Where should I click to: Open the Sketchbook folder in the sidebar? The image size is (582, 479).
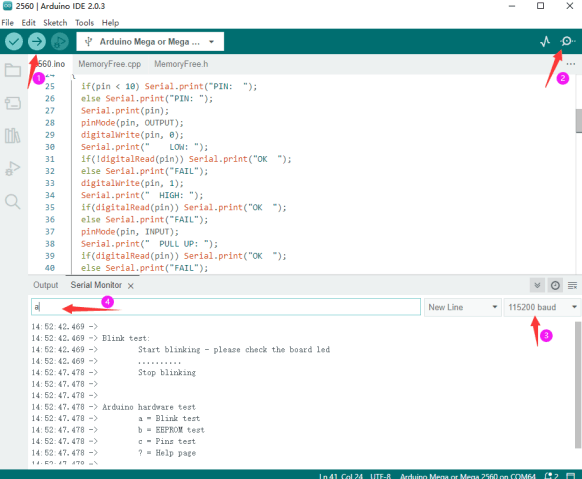pyautogui.click(x=13, y=70)
